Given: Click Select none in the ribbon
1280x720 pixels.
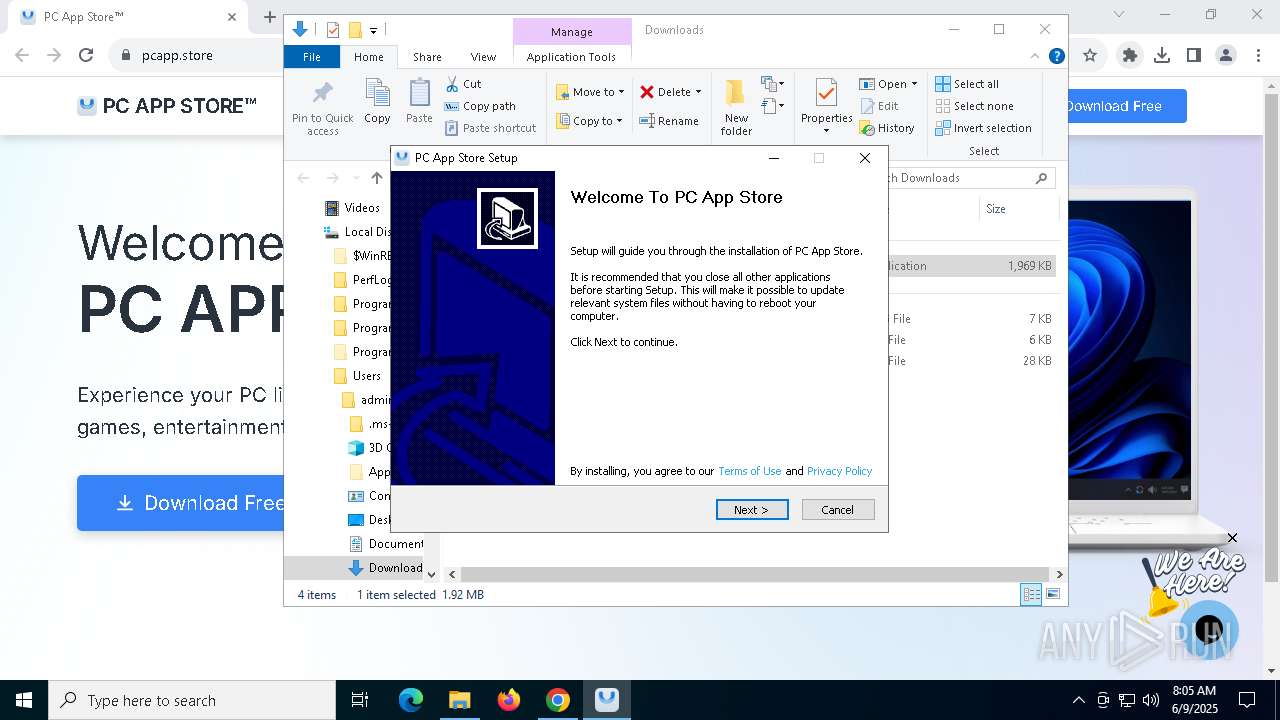Looking at the screenshot, I should [974, 106].
